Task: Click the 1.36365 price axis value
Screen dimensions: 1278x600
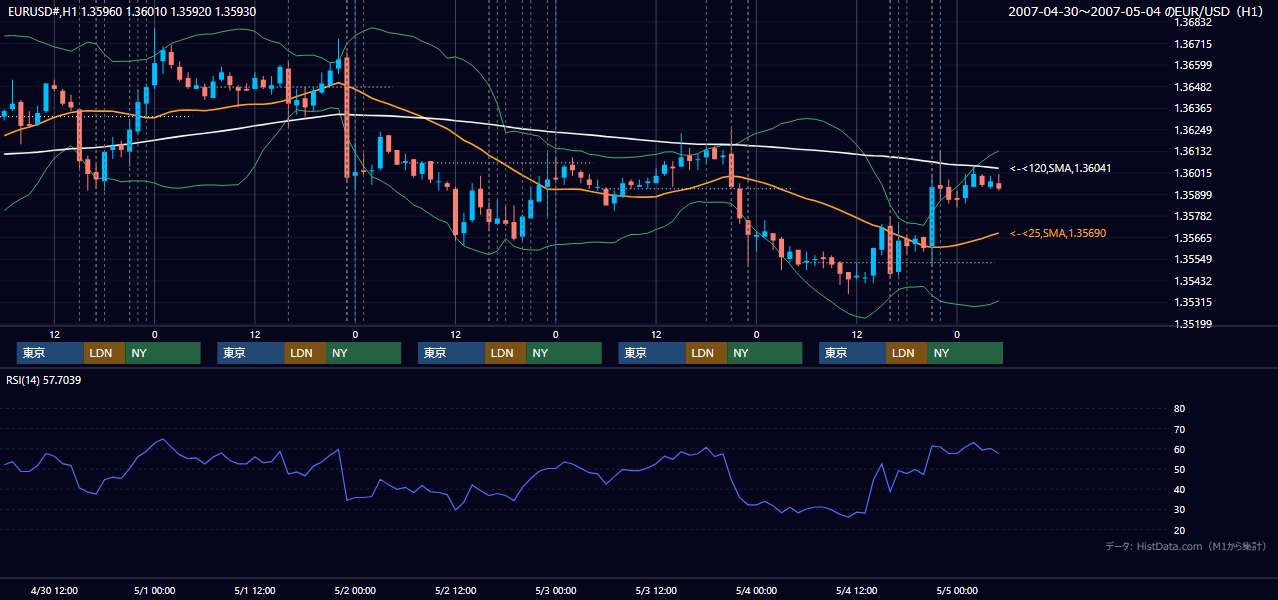Action: pos(1193,108)
